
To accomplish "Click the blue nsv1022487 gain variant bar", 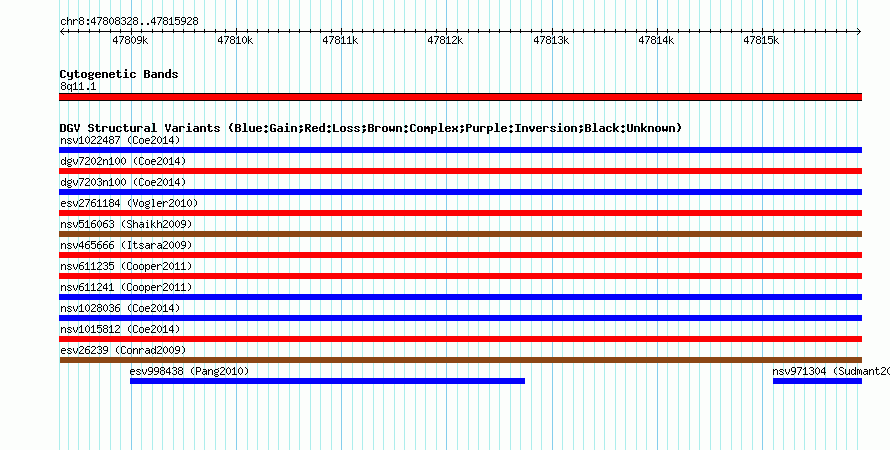I will pos(460,150).
